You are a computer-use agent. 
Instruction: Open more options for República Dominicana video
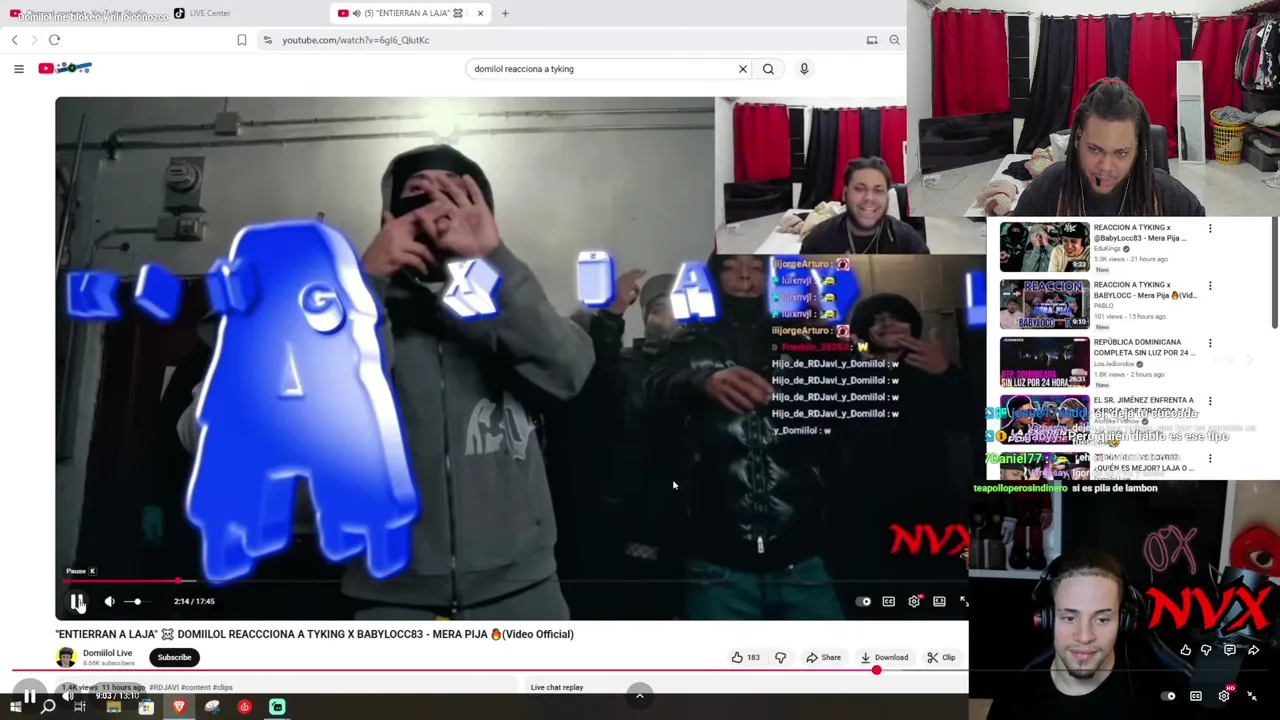click(1210, 343)
